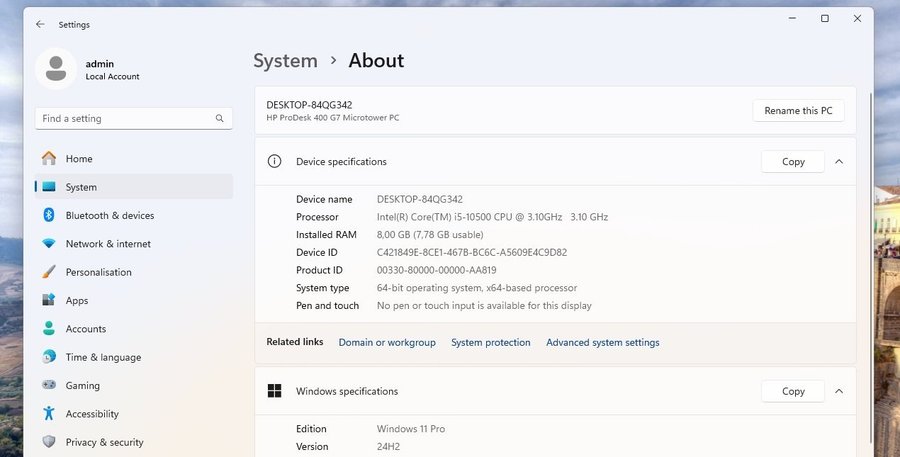Viewport: 900px width, 457px height.
Task: Click the Home icon in sidebar
Action: [48, 159]
